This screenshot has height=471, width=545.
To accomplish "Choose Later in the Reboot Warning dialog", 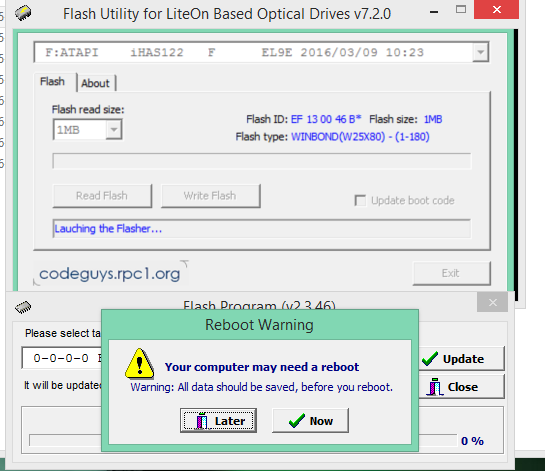I will [x=218, y=421].
